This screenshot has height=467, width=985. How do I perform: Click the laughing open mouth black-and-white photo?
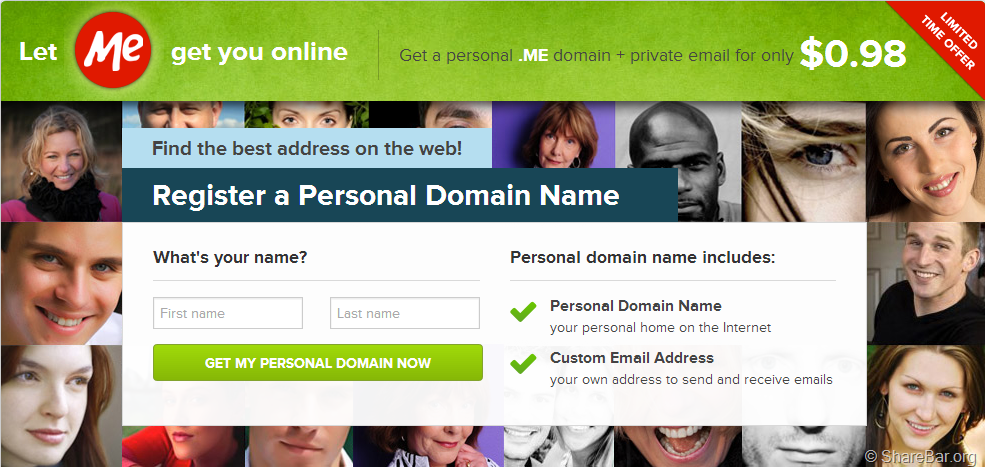[x=677, y=446]
